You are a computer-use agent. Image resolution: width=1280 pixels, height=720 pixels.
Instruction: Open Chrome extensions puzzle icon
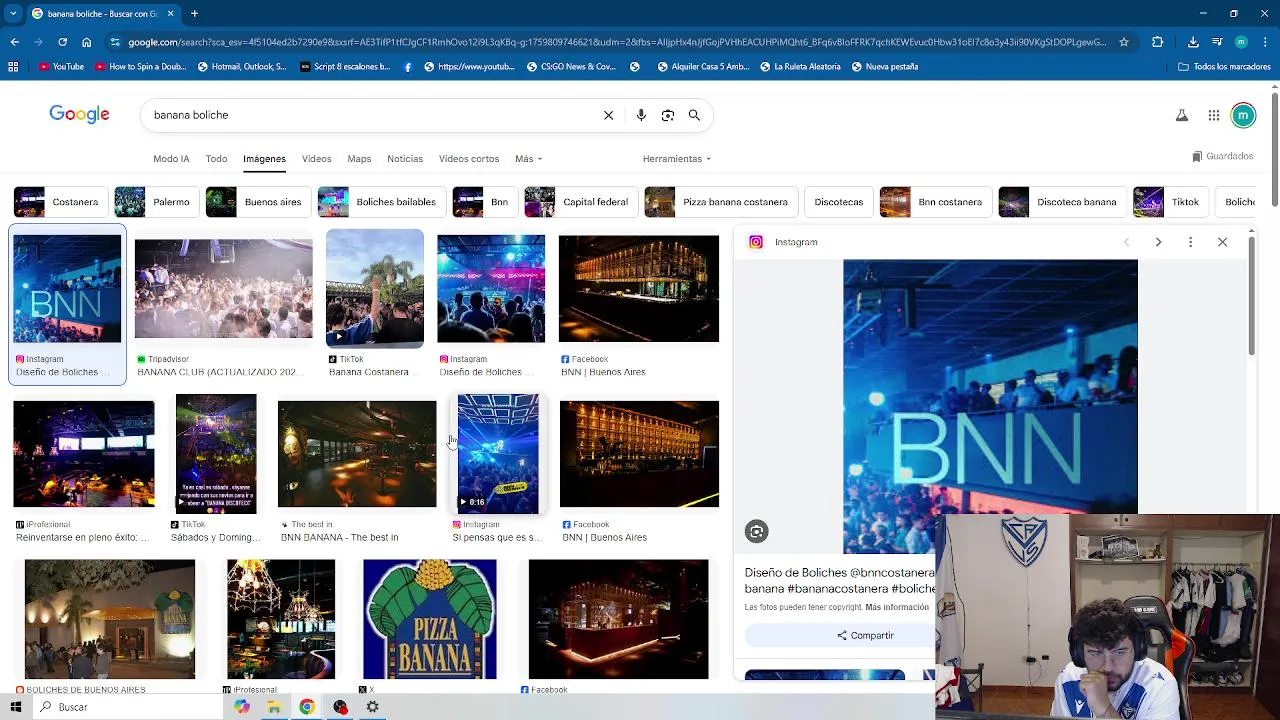tap(1158, 42)
